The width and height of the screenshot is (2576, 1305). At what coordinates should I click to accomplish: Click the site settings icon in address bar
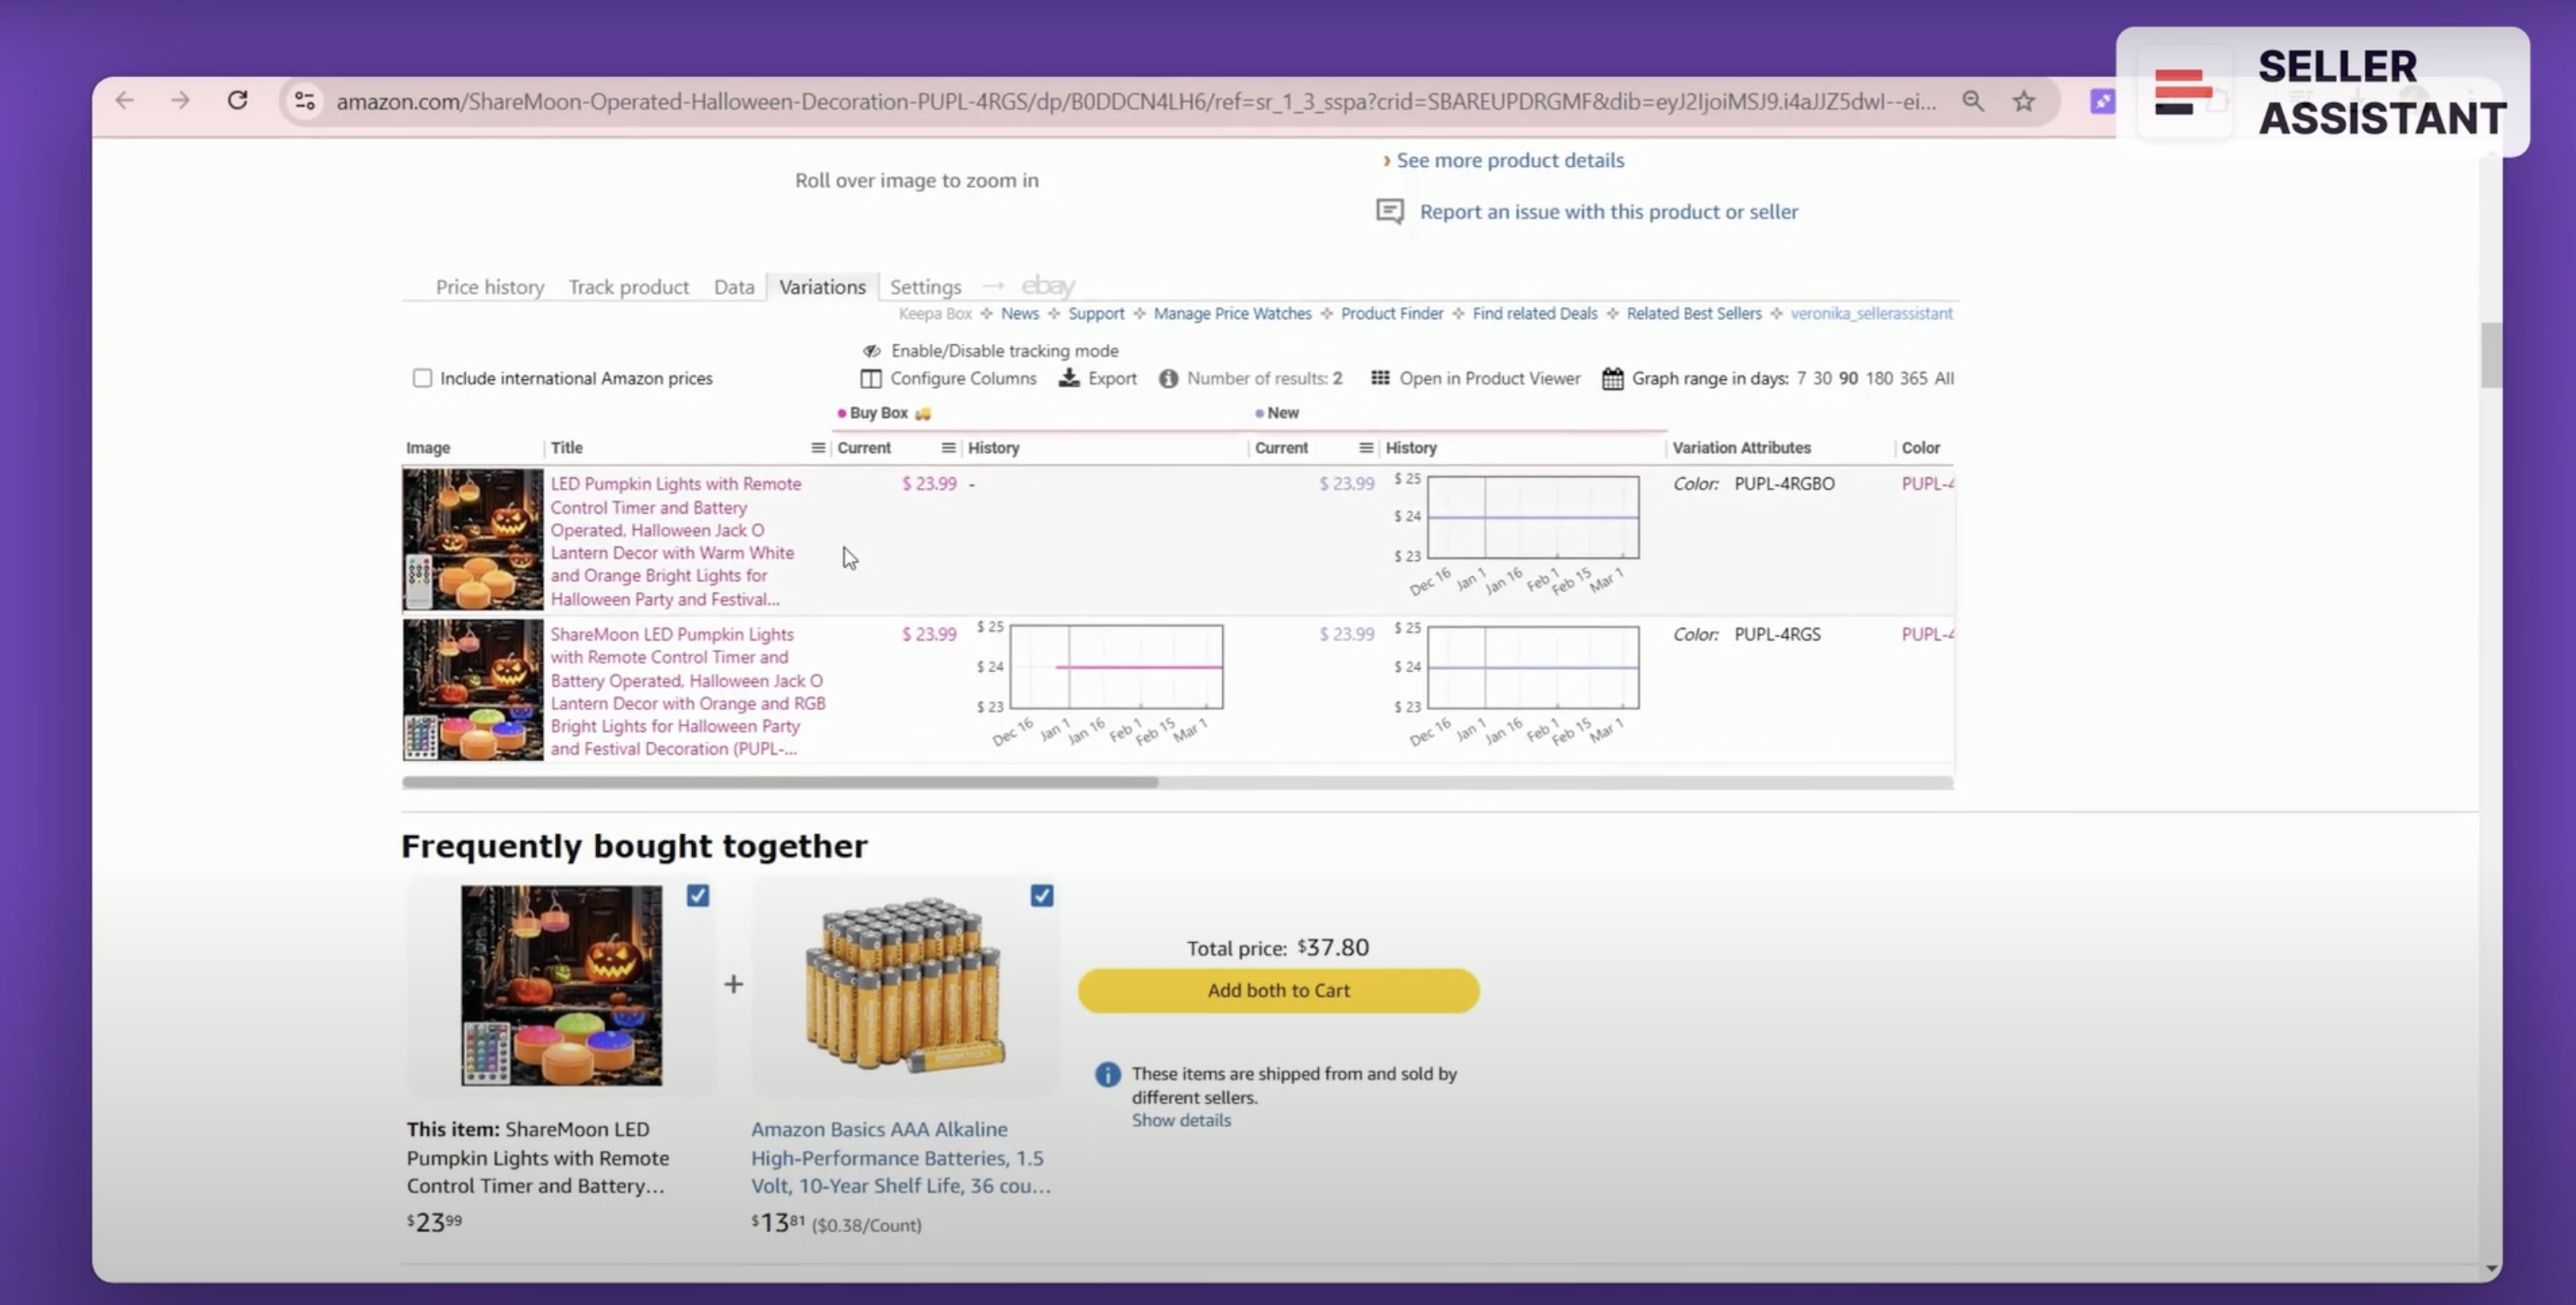click(304, 101)
